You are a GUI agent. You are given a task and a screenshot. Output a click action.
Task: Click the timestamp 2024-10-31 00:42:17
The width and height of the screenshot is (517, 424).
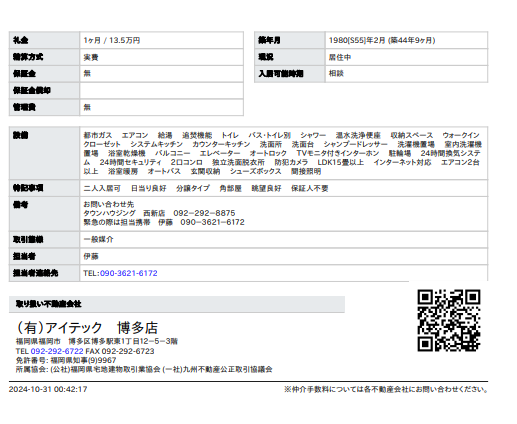point(48,389)
